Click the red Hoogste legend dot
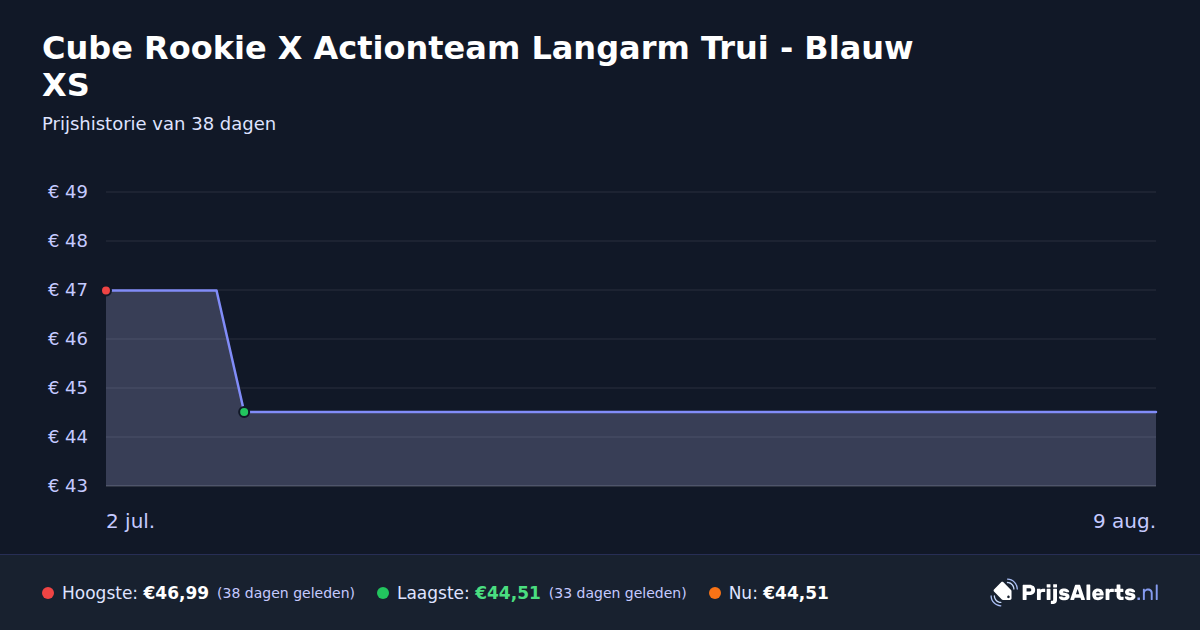1200x630 pixels. tap(48, 593)
